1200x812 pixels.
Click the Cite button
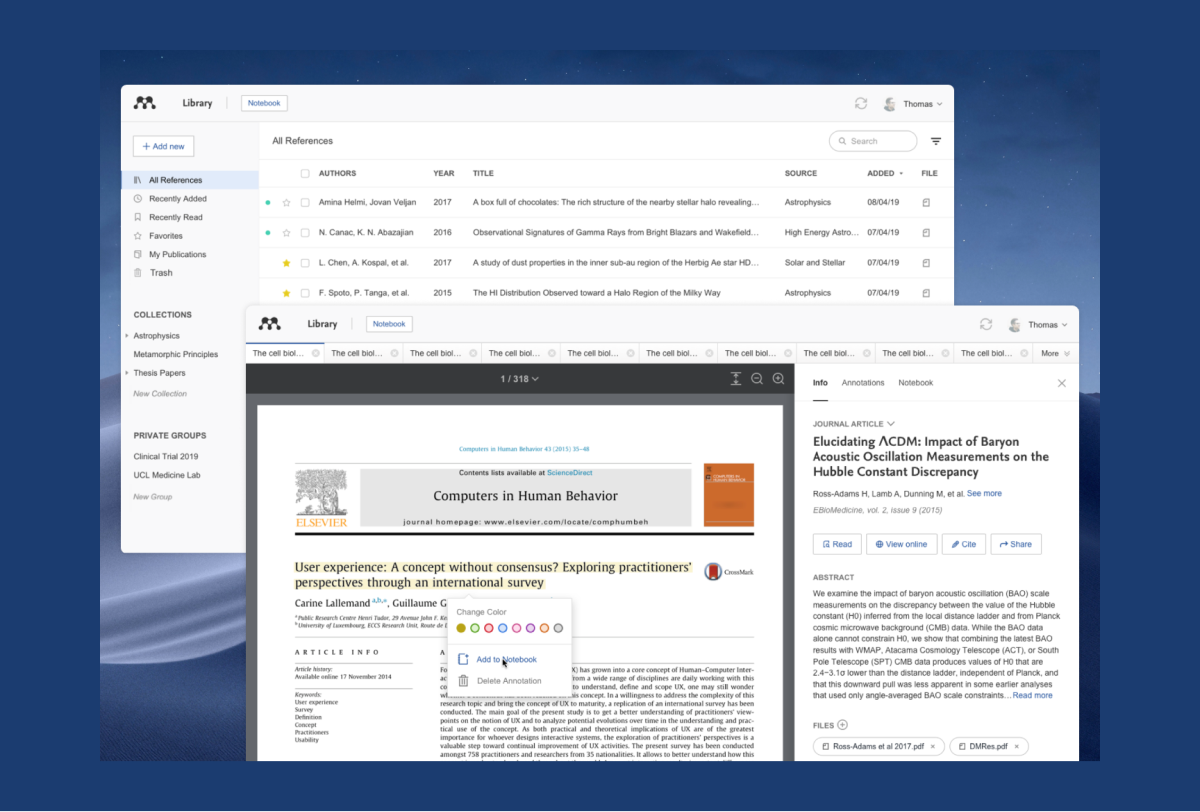pyautogui.click(x=962, y=544)
